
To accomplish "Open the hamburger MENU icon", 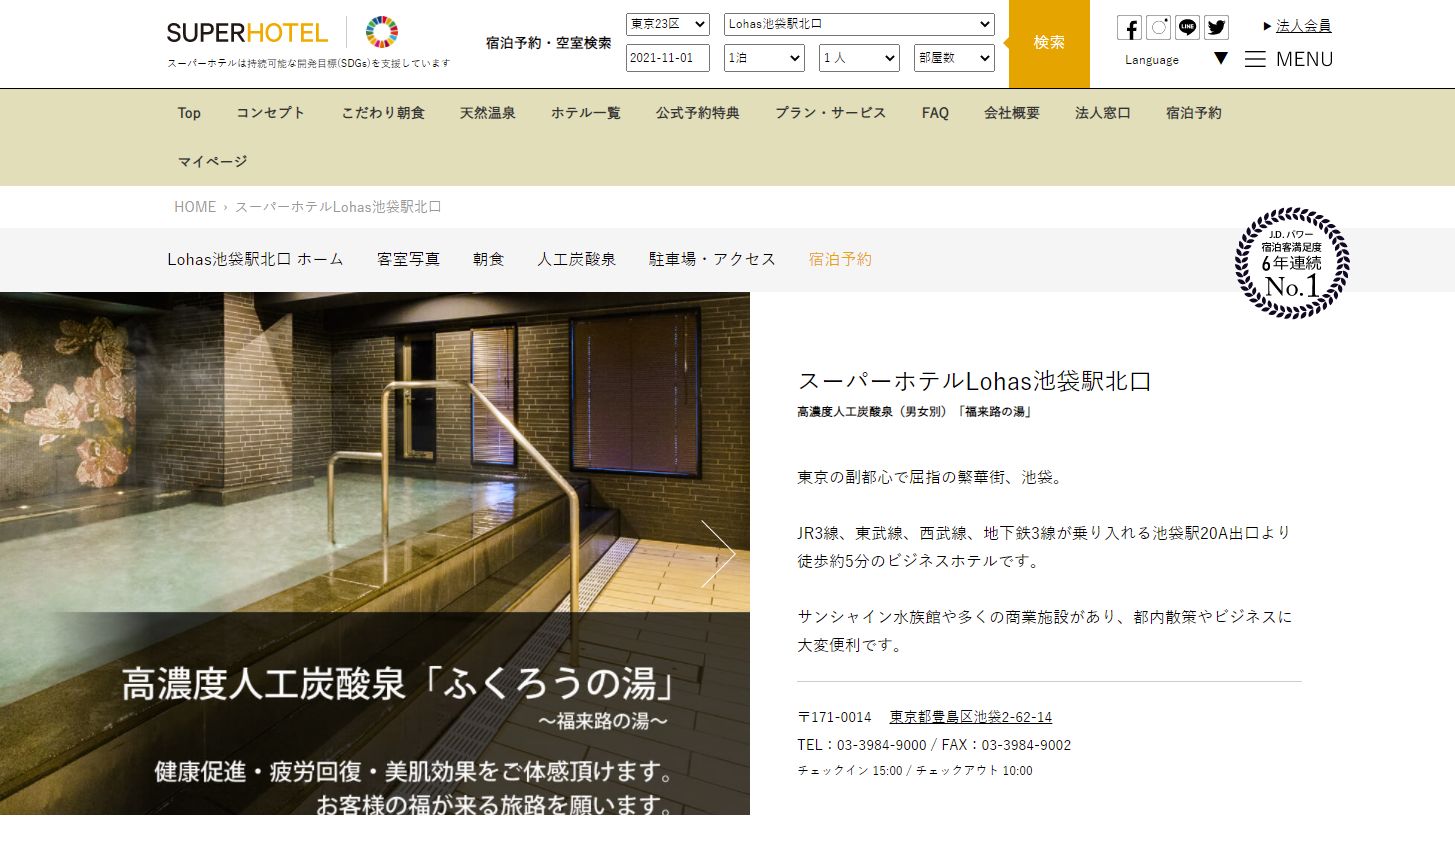I will pyautogui.click(x=1255, y=60).
